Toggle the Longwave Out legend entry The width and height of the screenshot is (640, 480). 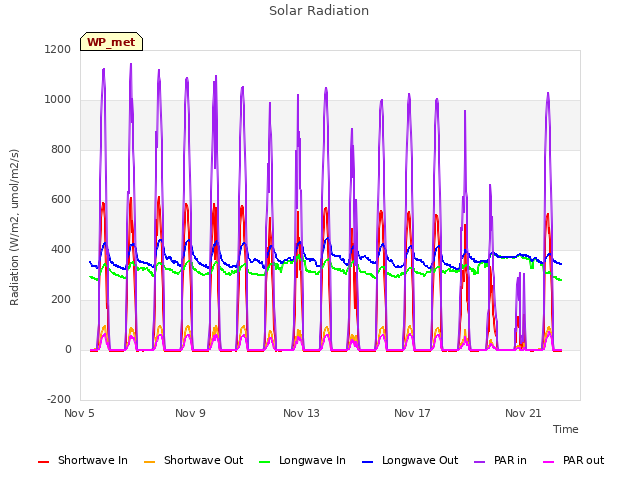(410, 460)
